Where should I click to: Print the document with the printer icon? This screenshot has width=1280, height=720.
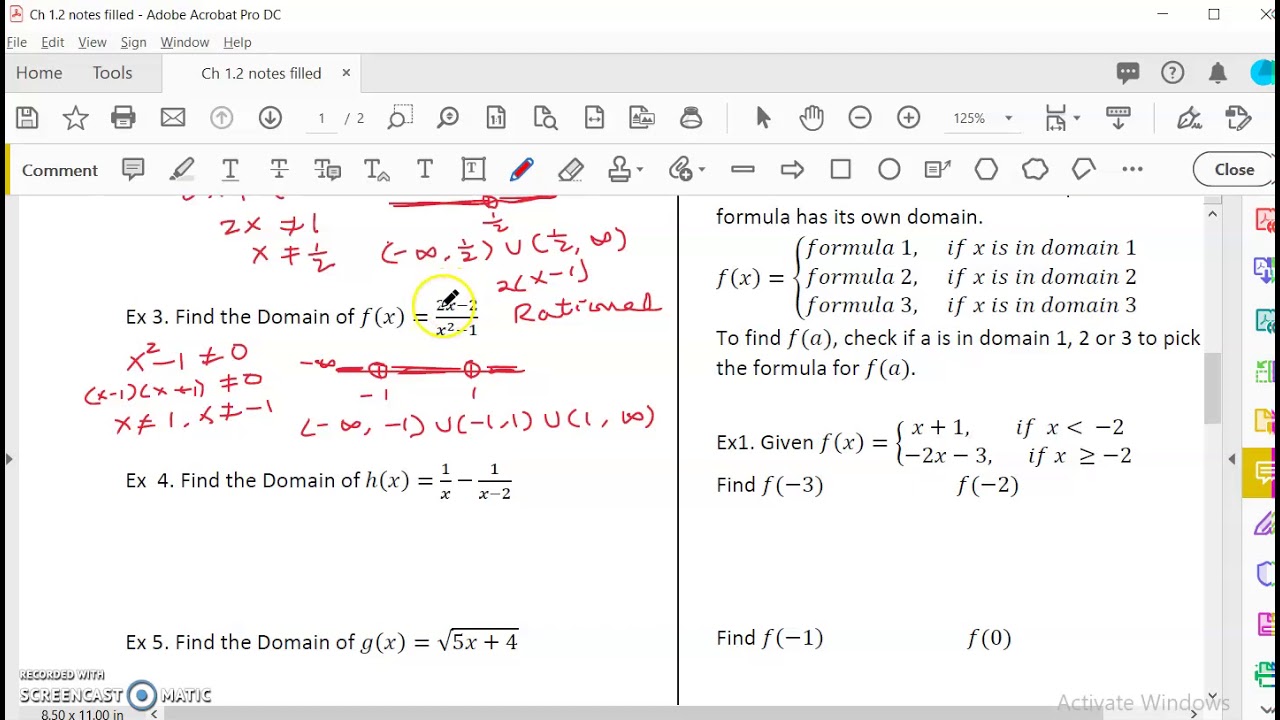click(123, 118)
